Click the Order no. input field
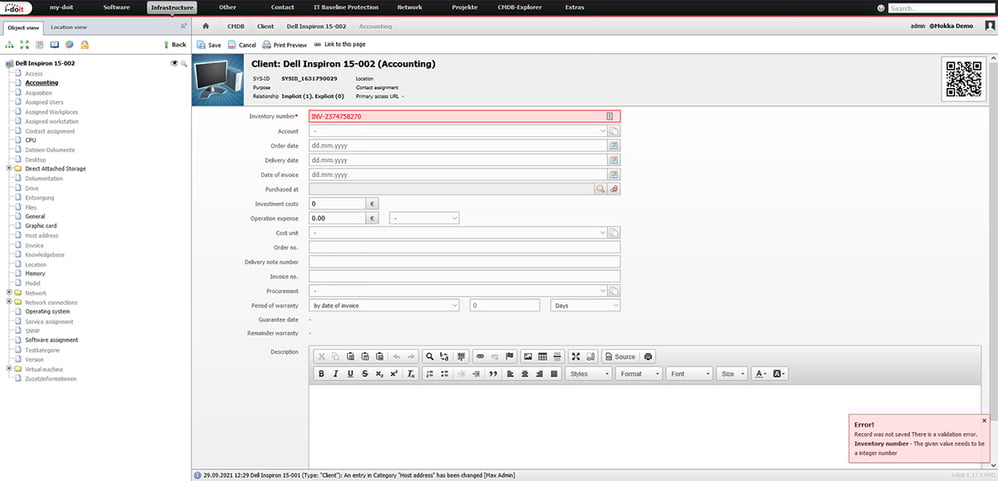The height and width of the screenshot is (481, 998). [465, 247]
